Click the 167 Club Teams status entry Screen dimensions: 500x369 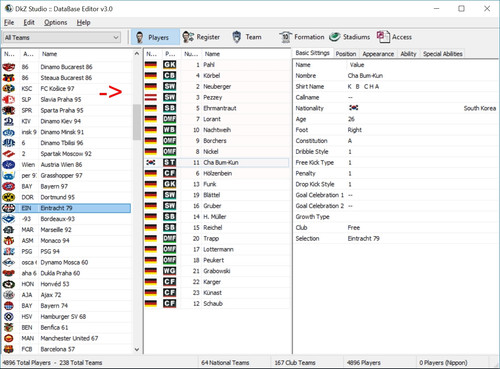coord(295,363)
